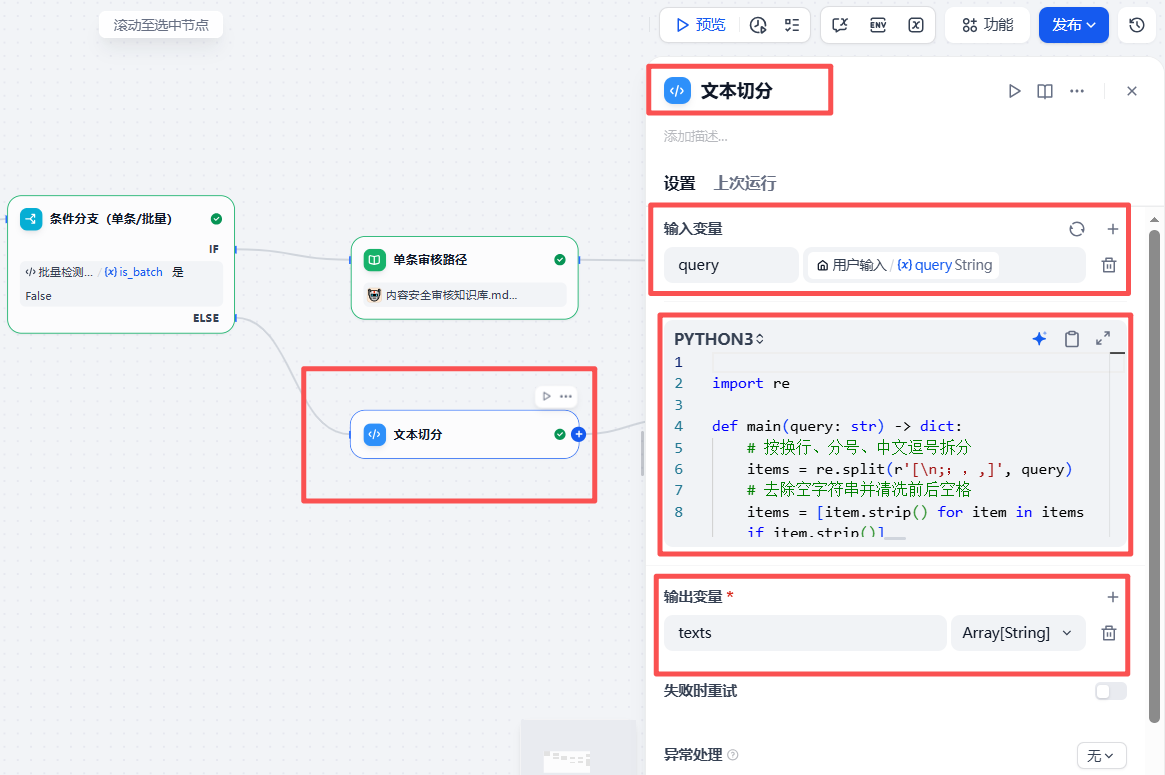Screen dimensions: 1165x775
Task: Delete the texts output variable
Action: point(1109,633)
